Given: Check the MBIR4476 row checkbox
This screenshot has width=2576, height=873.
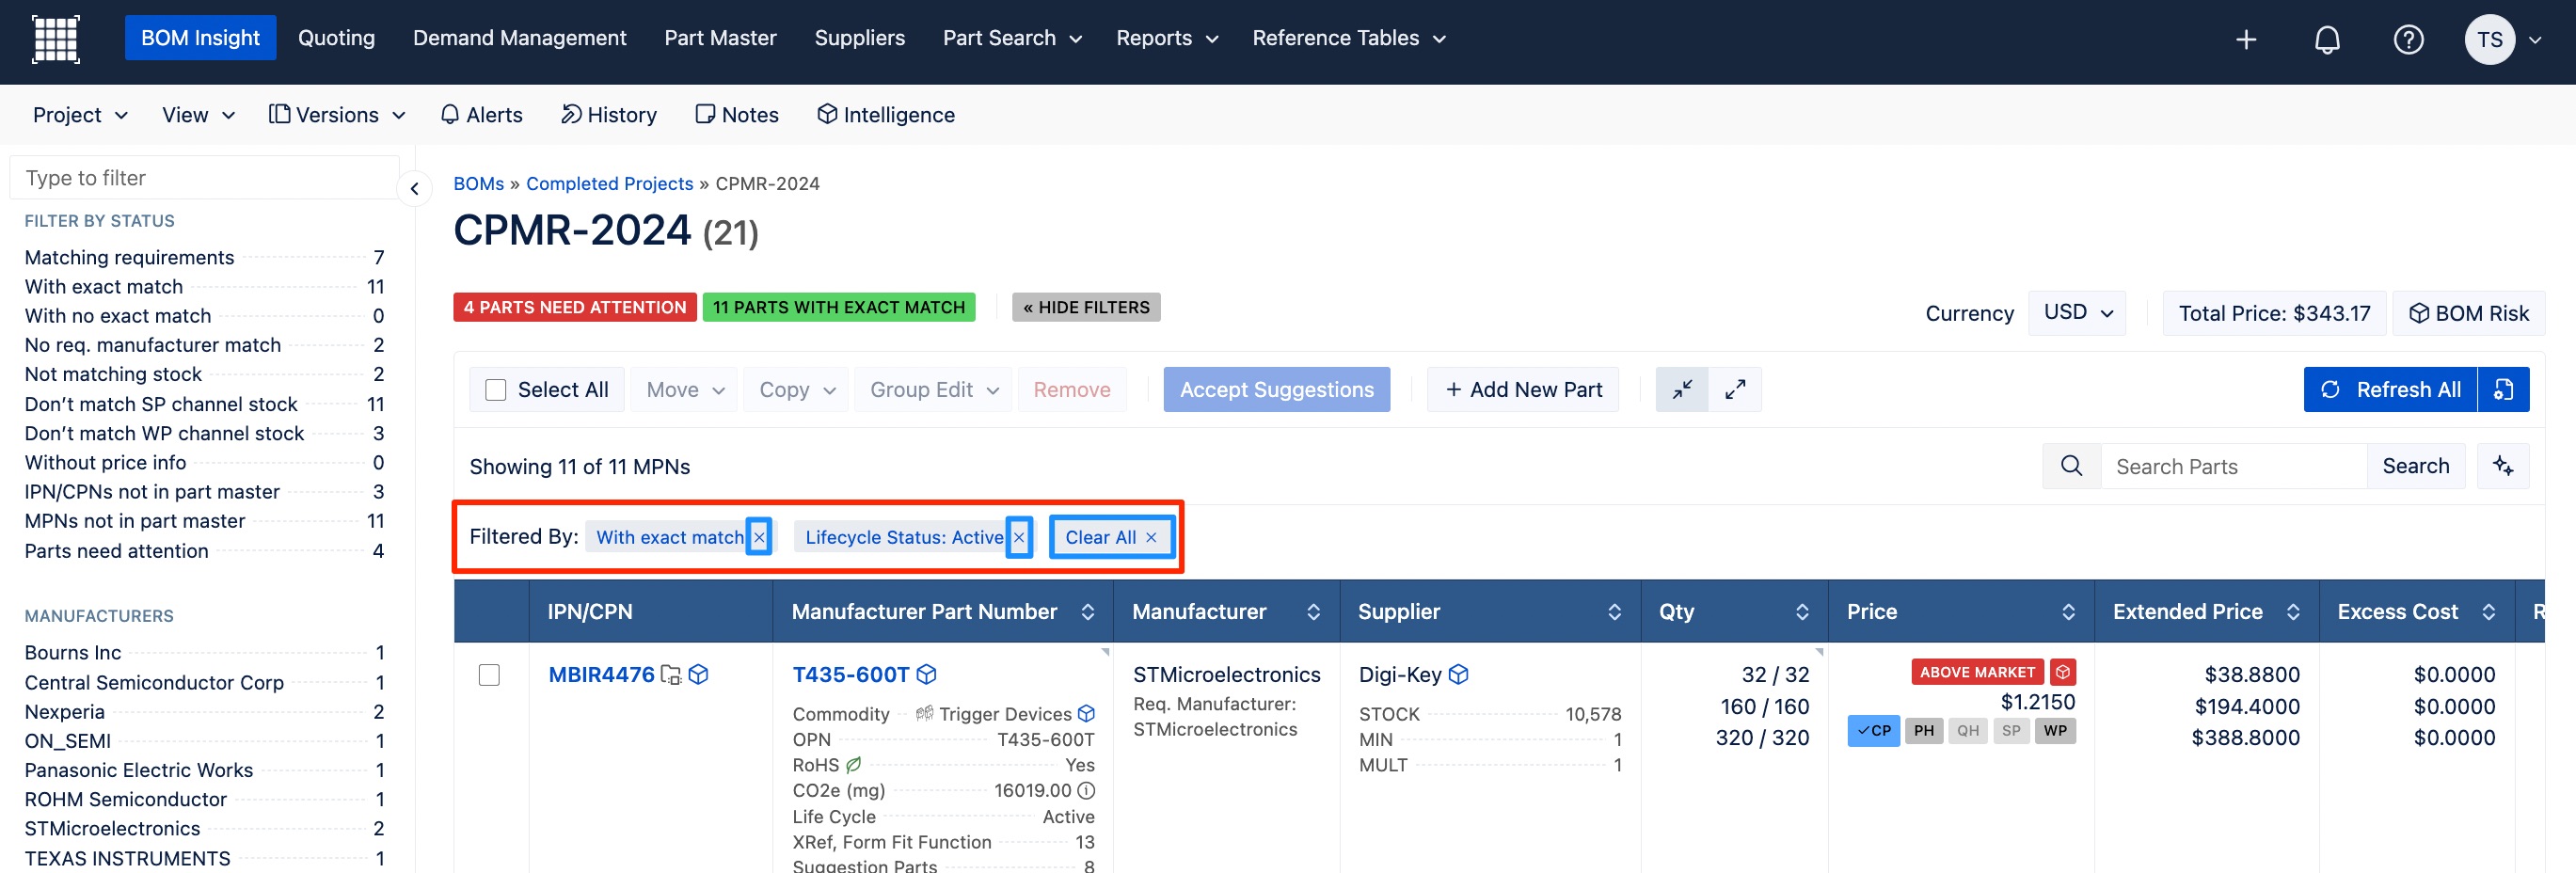Looking at the screenshot, I should pos(489,675).
